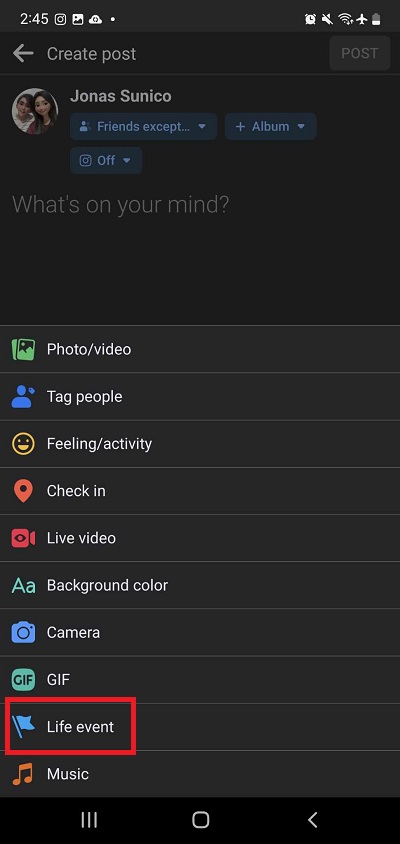This screenshot has width=400, height=844.
Task: Tap the Instagram notification icon in status bar
Action: (61, 19)
